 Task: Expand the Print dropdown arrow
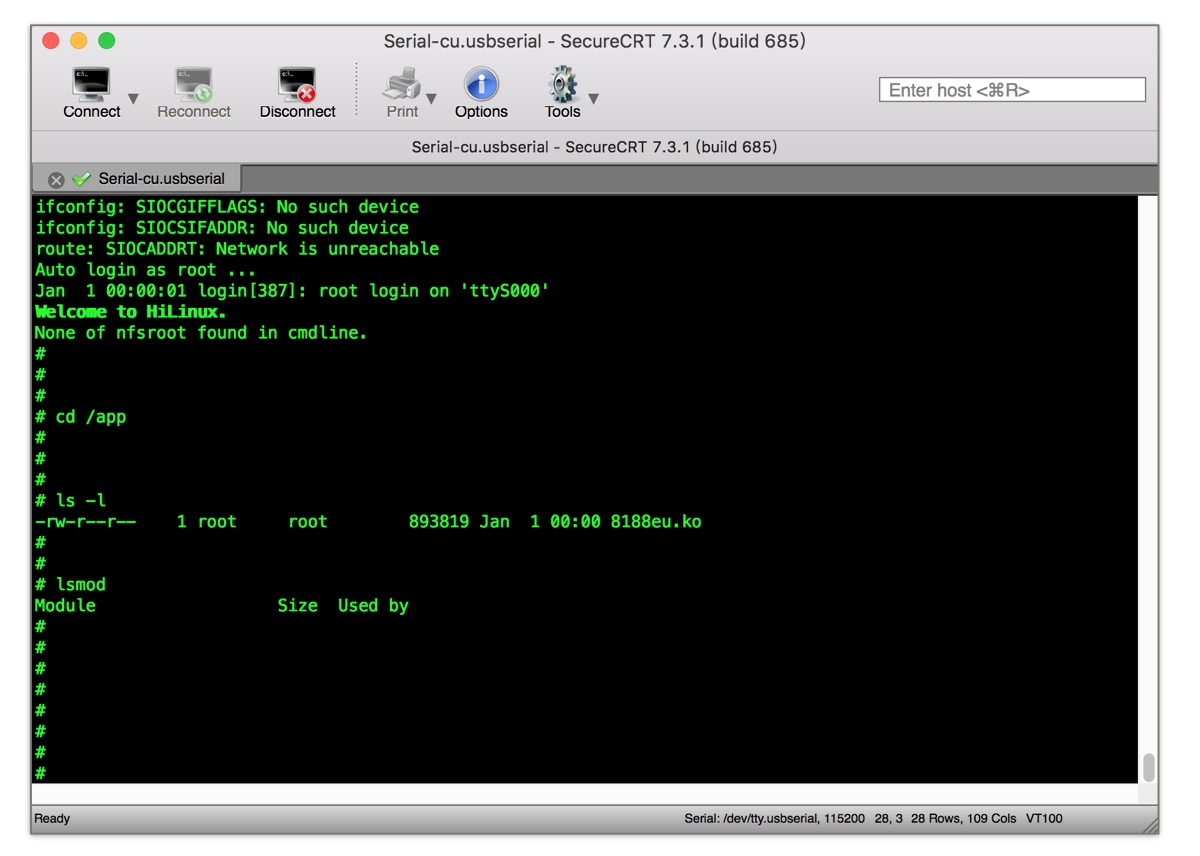click(431, 99)
